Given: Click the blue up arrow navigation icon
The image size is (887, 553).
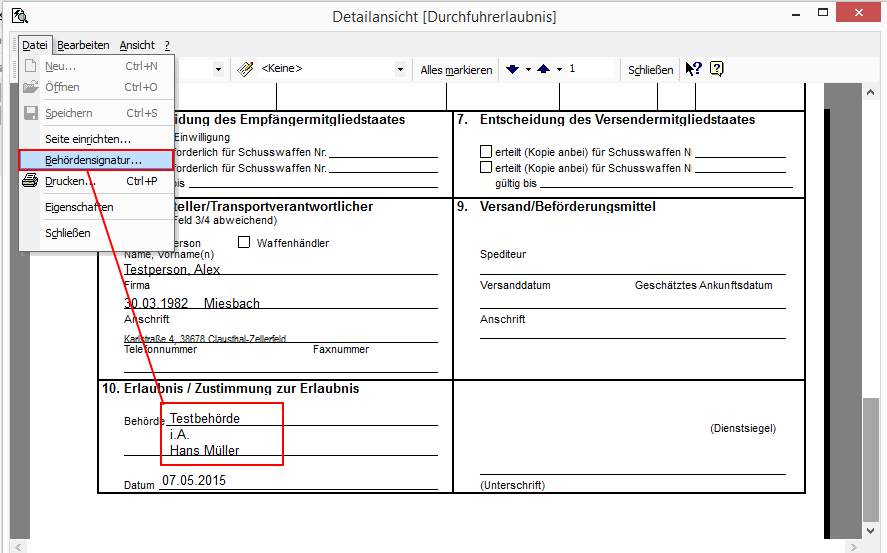Looking at the screenshot, I should pos(543,69).
